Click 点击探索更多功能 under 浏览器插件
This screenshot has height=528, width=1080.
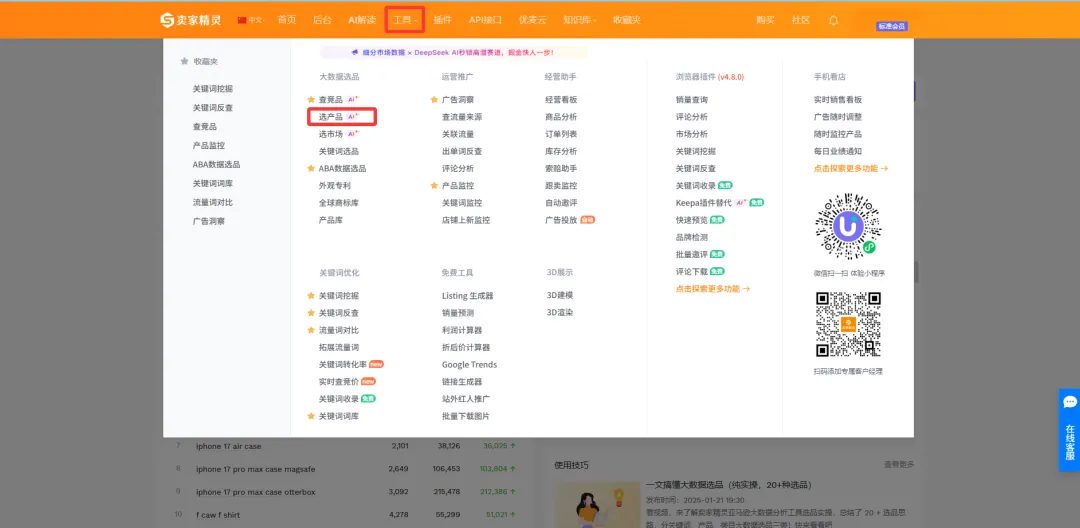tap(713, 289)
